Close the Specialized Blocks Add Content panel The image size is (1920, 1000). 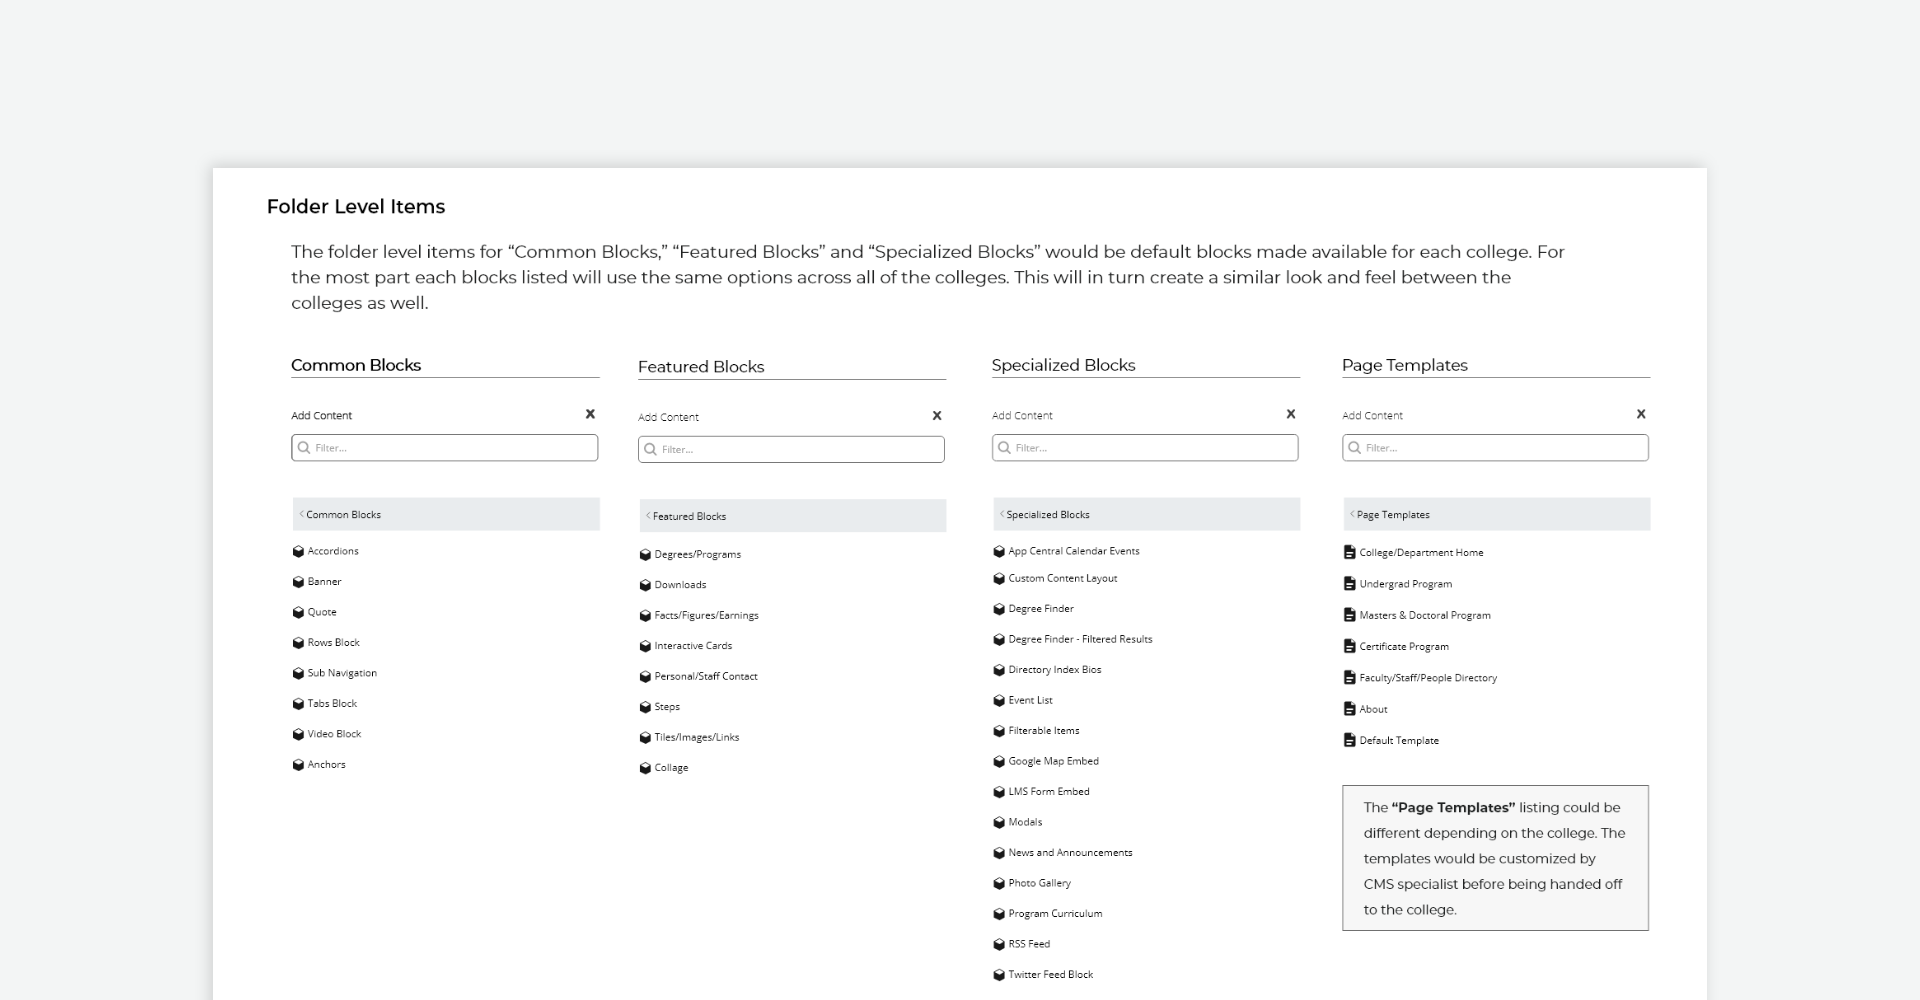pyautogui.click(x=1291, y=414)
